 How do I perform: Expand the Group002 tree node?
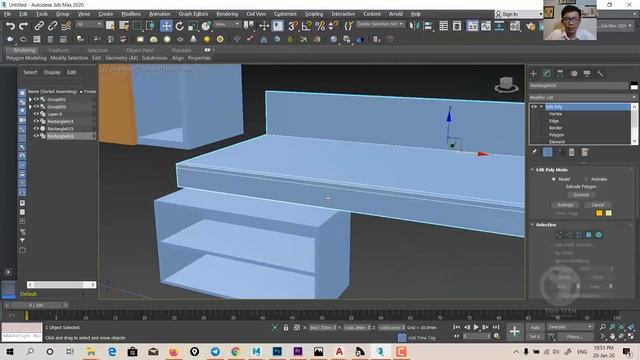[x=30, y=107]
